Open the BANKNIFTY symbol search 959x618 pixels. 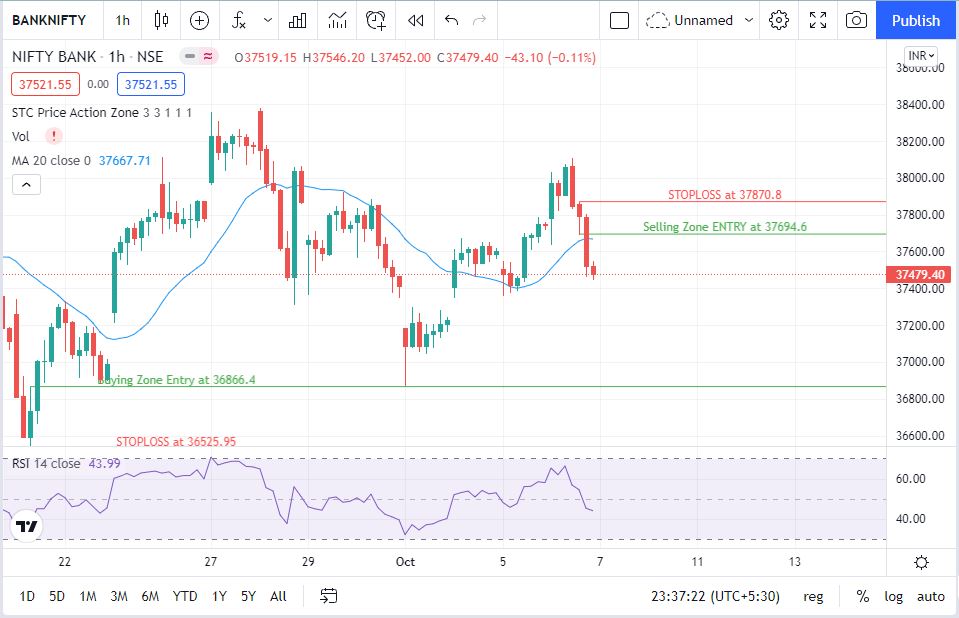(x=49, y=20)
